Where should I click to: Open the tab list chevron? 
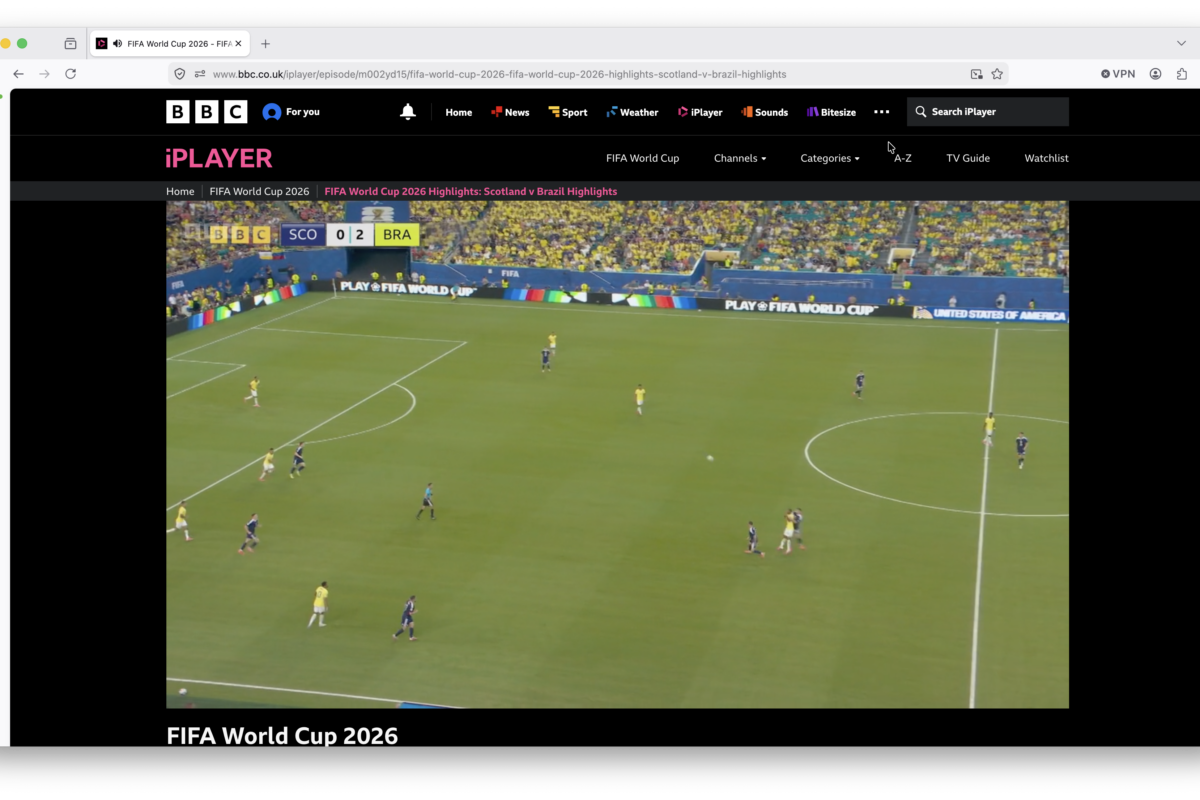click(1181, 44)
